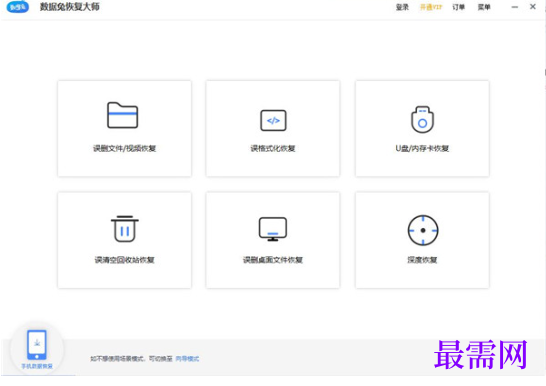546x386 pixels.
Task: Click the 手机数据恢复 label
Action: [x=37, y=366]
